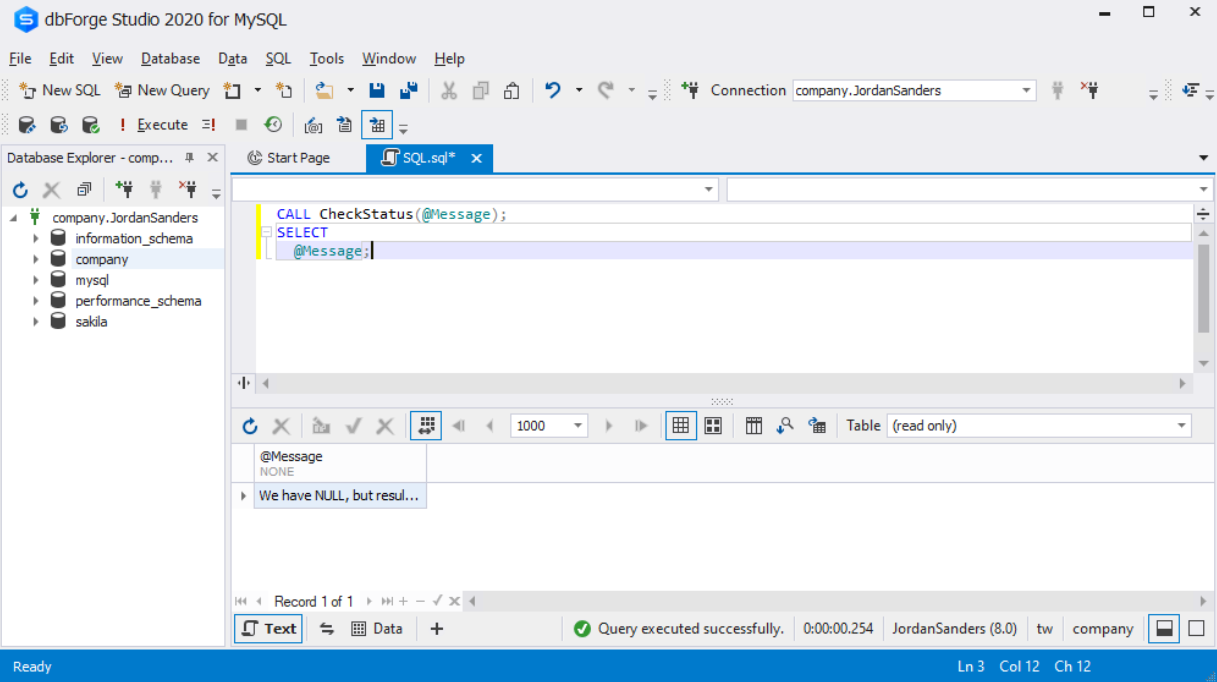Click the Save All icon
The image size is (1217, 682).
click(x=408, y=91)
